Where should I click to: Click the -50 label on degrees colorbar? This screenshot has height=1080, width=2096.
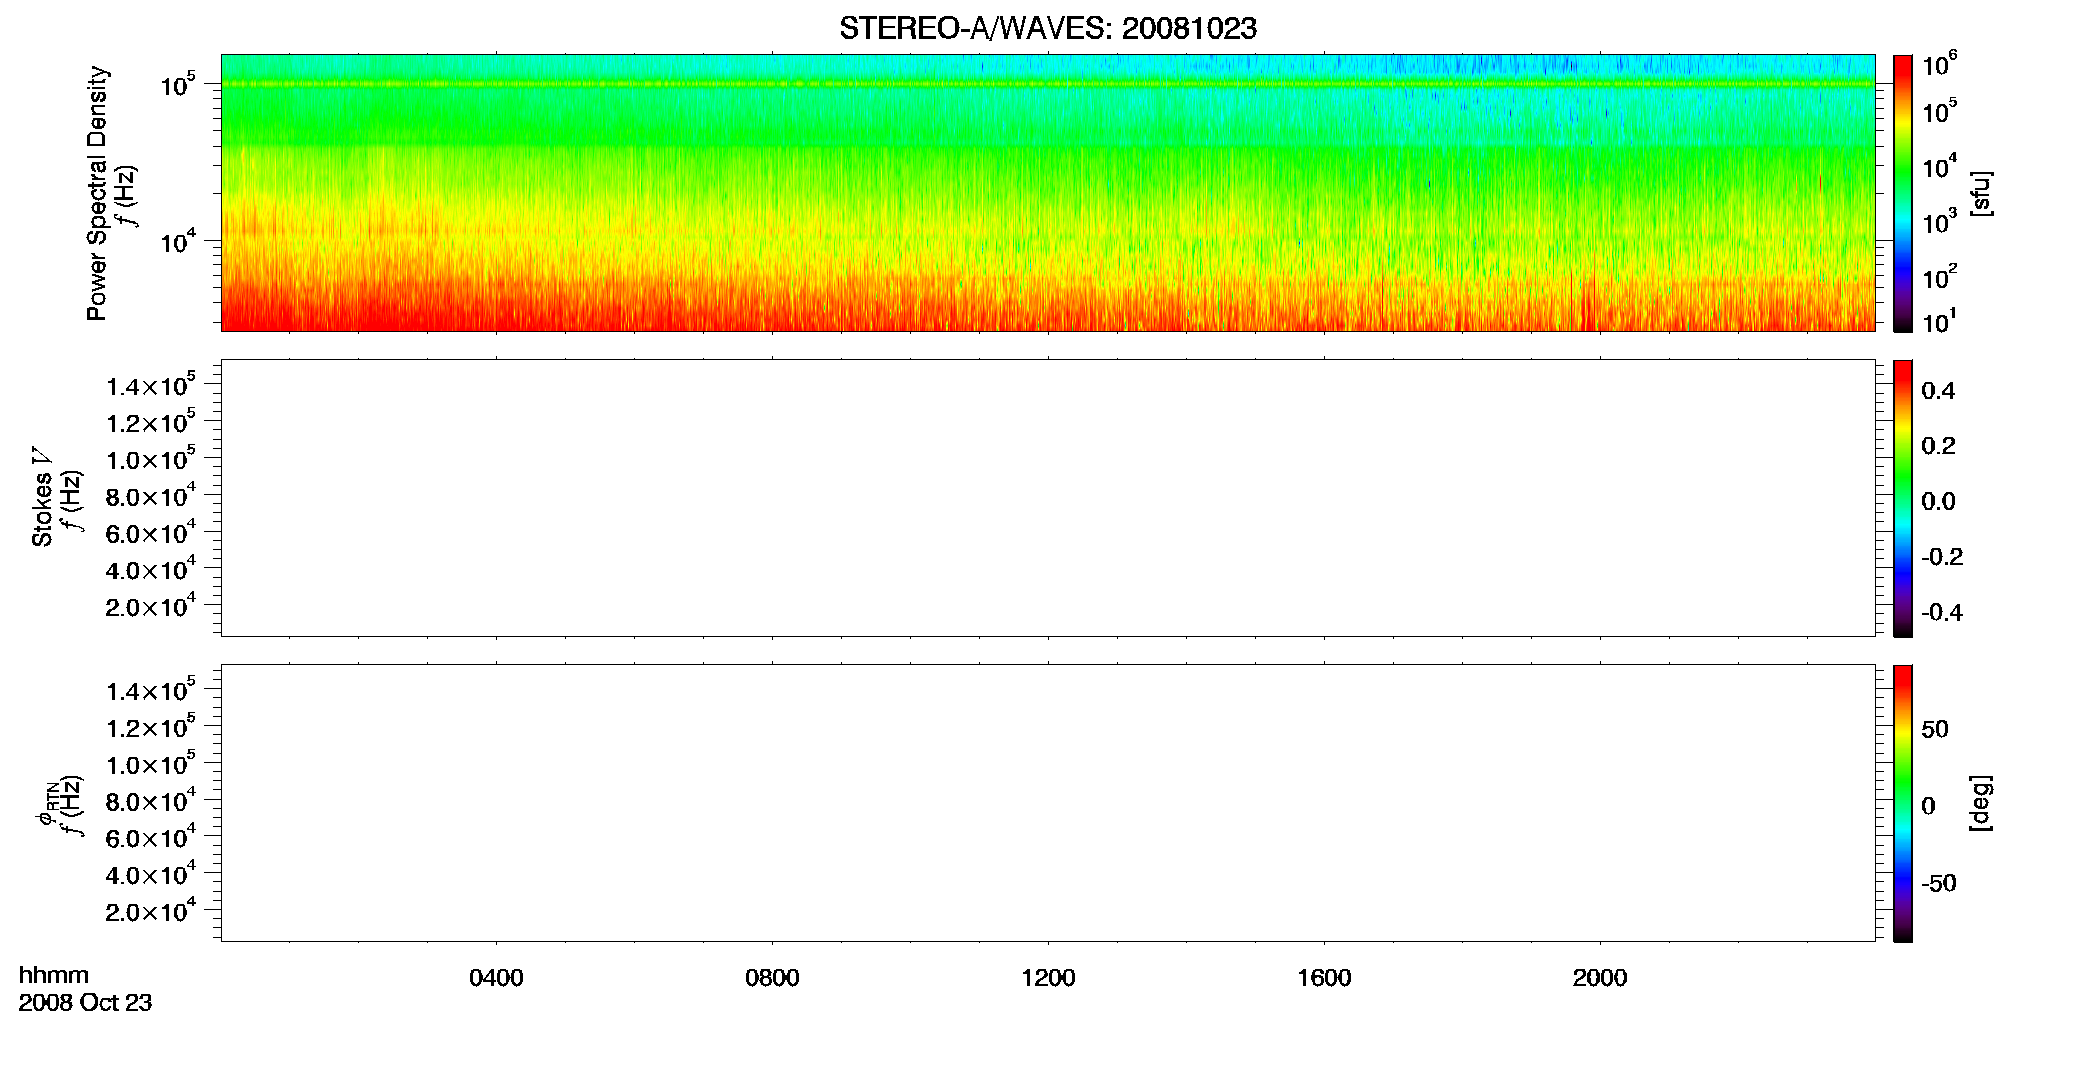pyautogui.click(x=1939, y=884)
